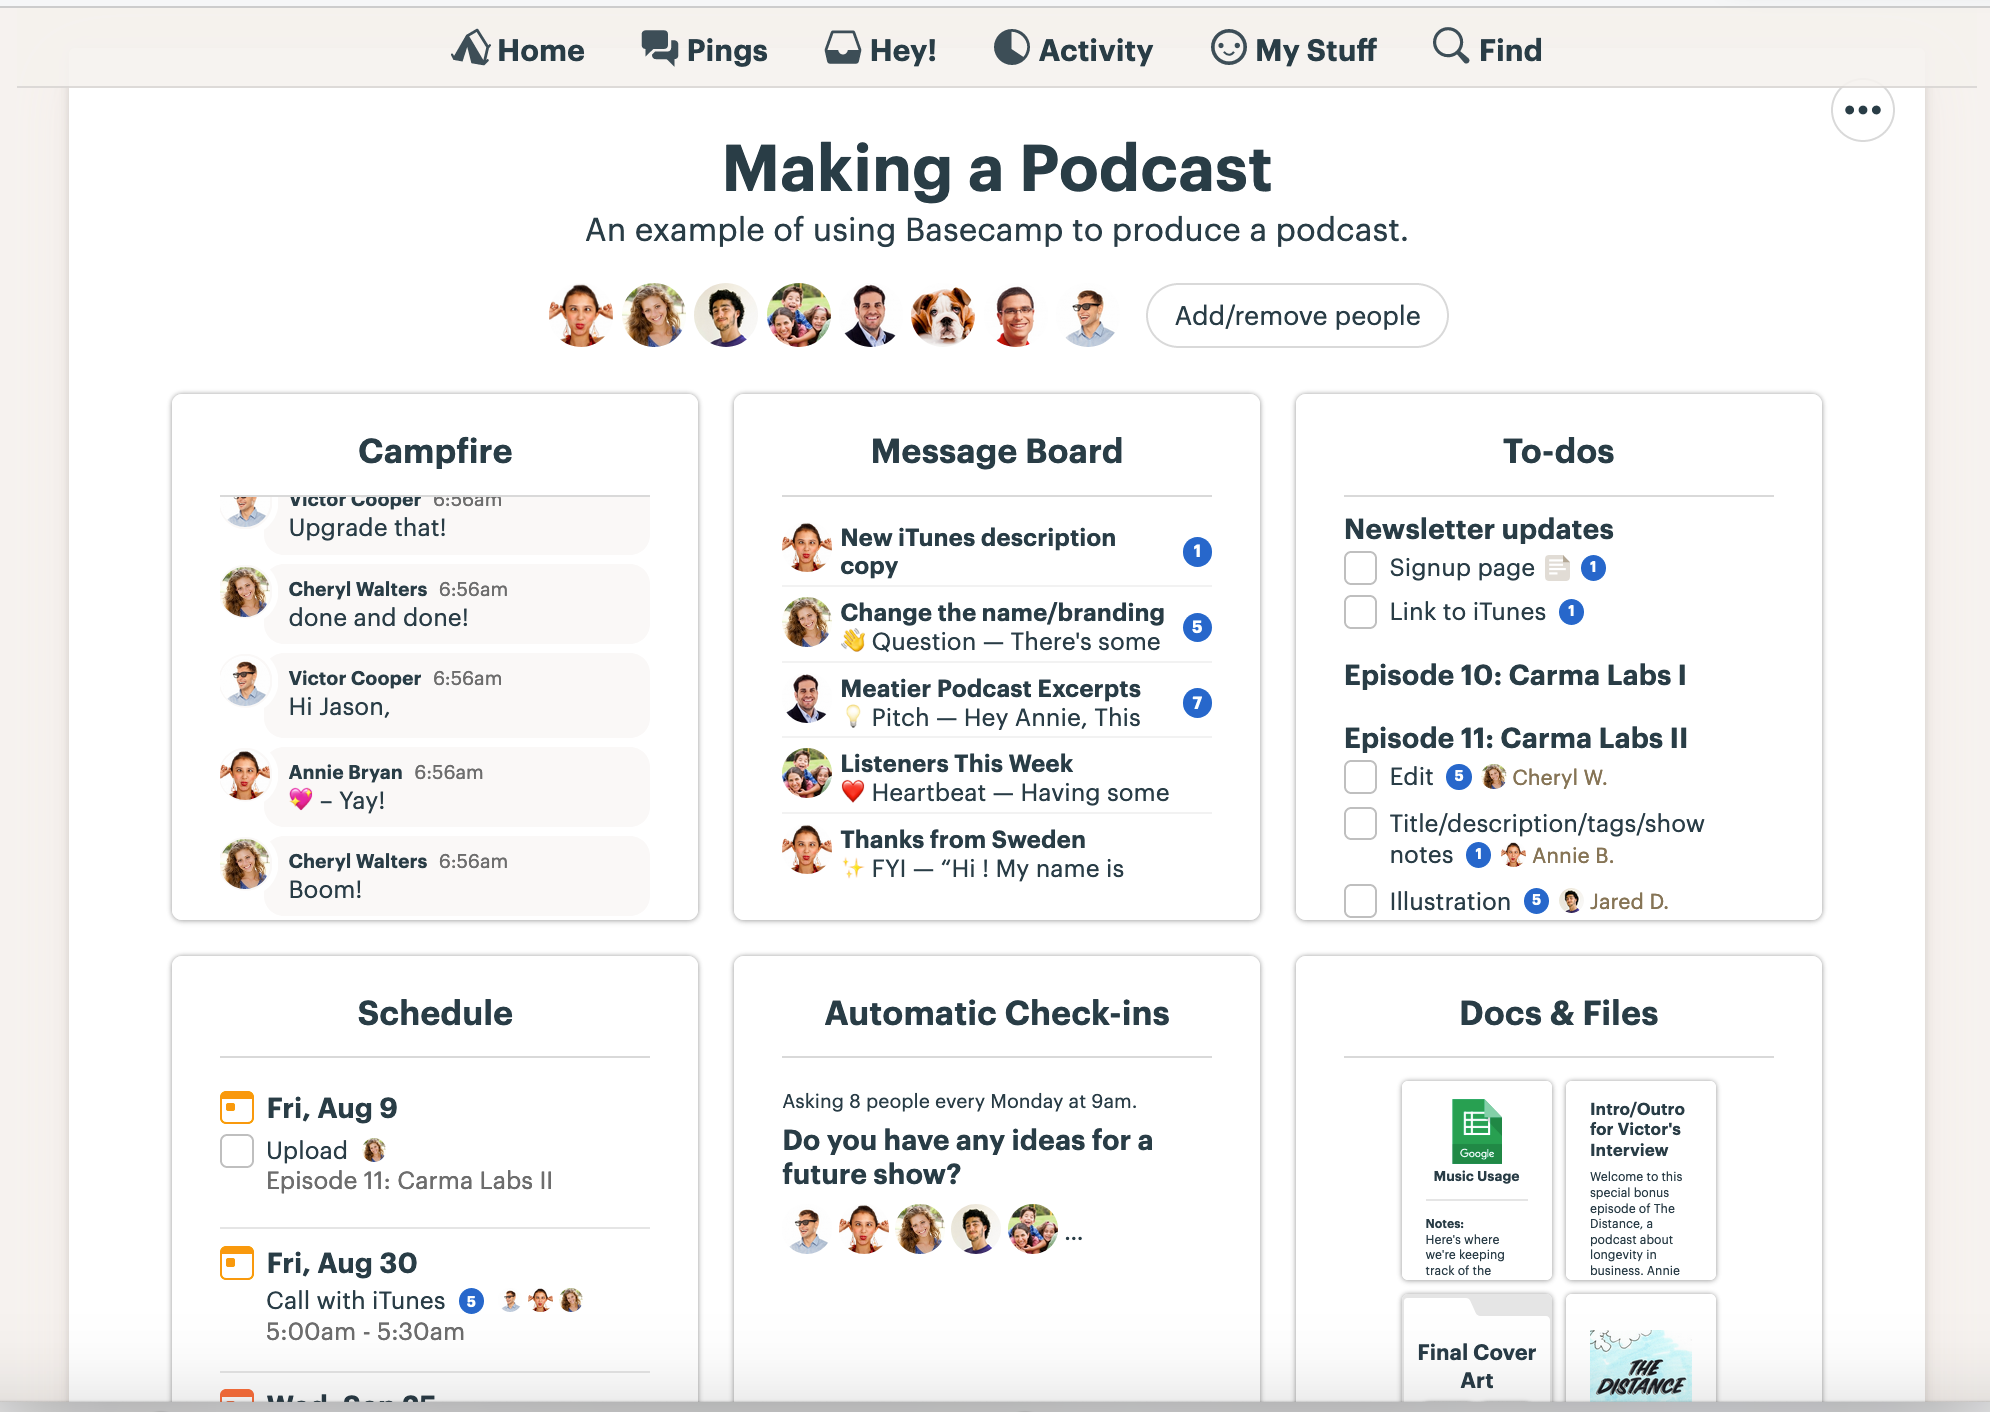Screen dimensions: 1990x1412
Task: Click Jared D. assignee on Illustration
Action: coord(1614,901)
